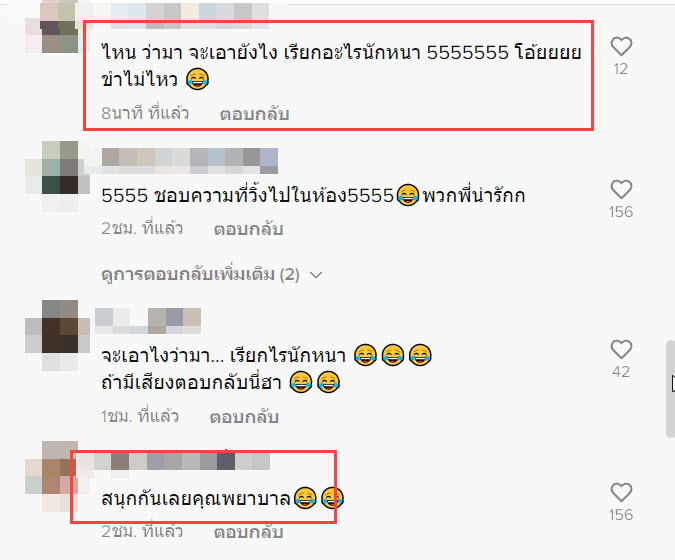Like the comment about running into the room
Image resolution: width=675 pixels, height=560 pixels.
[621, 189]
